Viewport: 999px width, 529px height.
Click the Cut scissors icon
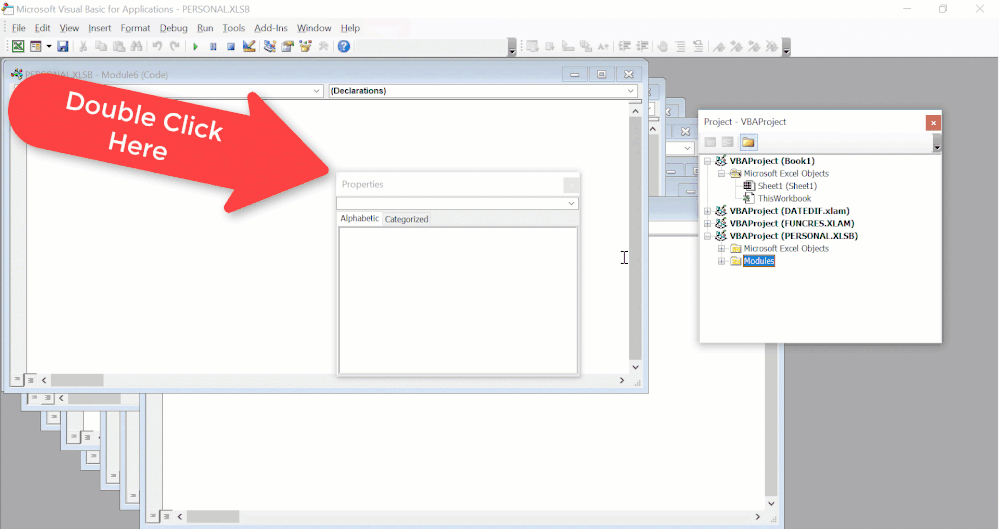click(83, 47)
